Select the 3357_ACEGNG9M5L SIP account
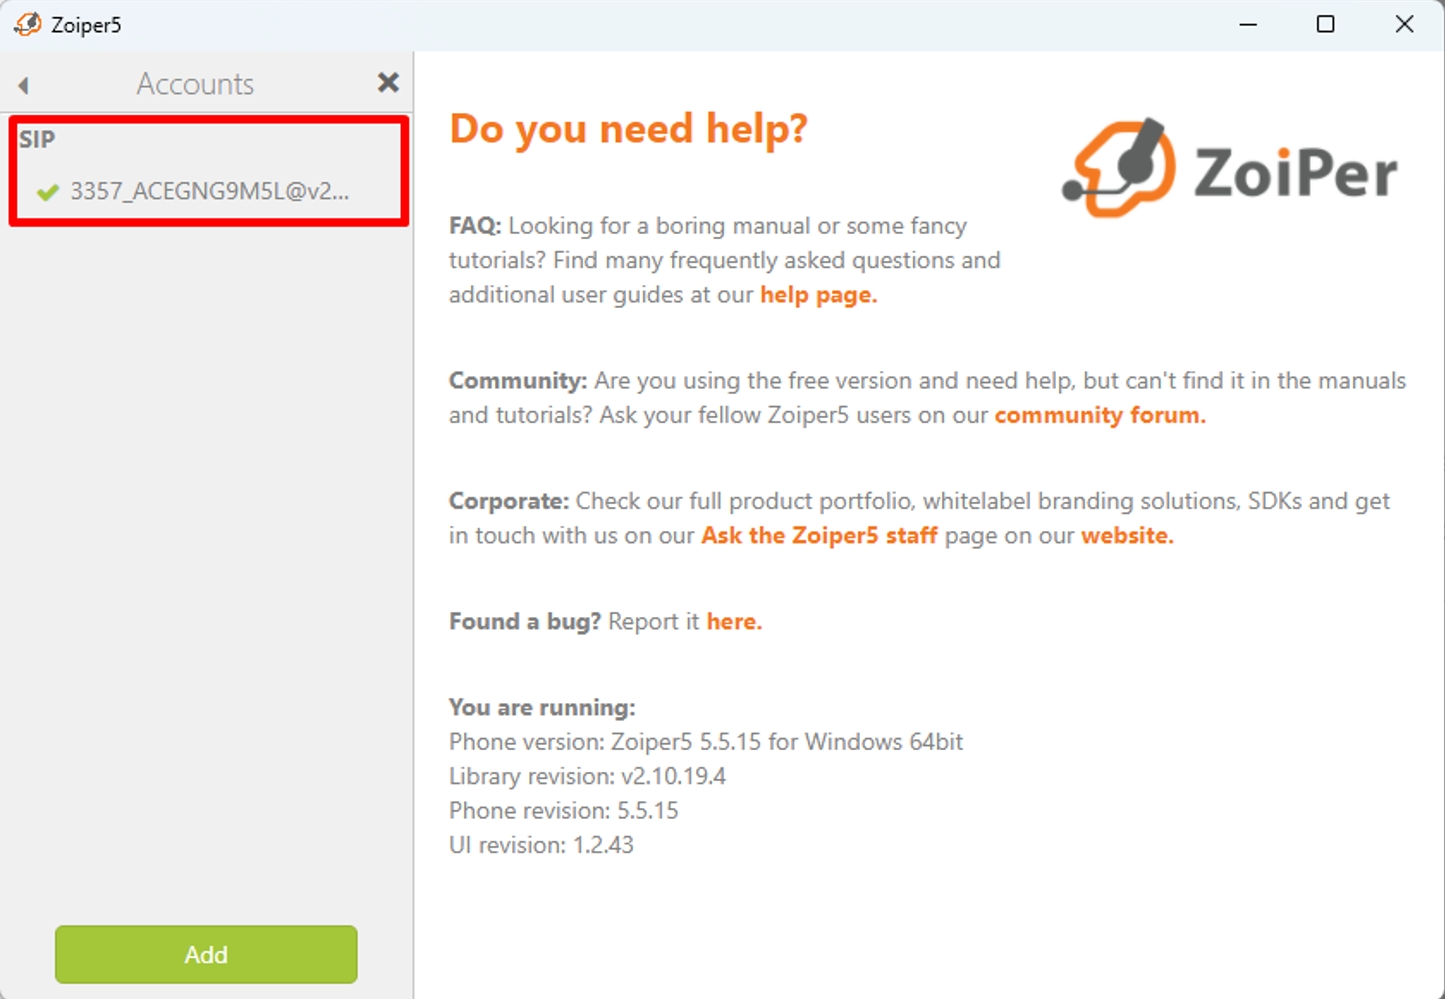Screen dimensions: 1445x999 click(209, 191)
